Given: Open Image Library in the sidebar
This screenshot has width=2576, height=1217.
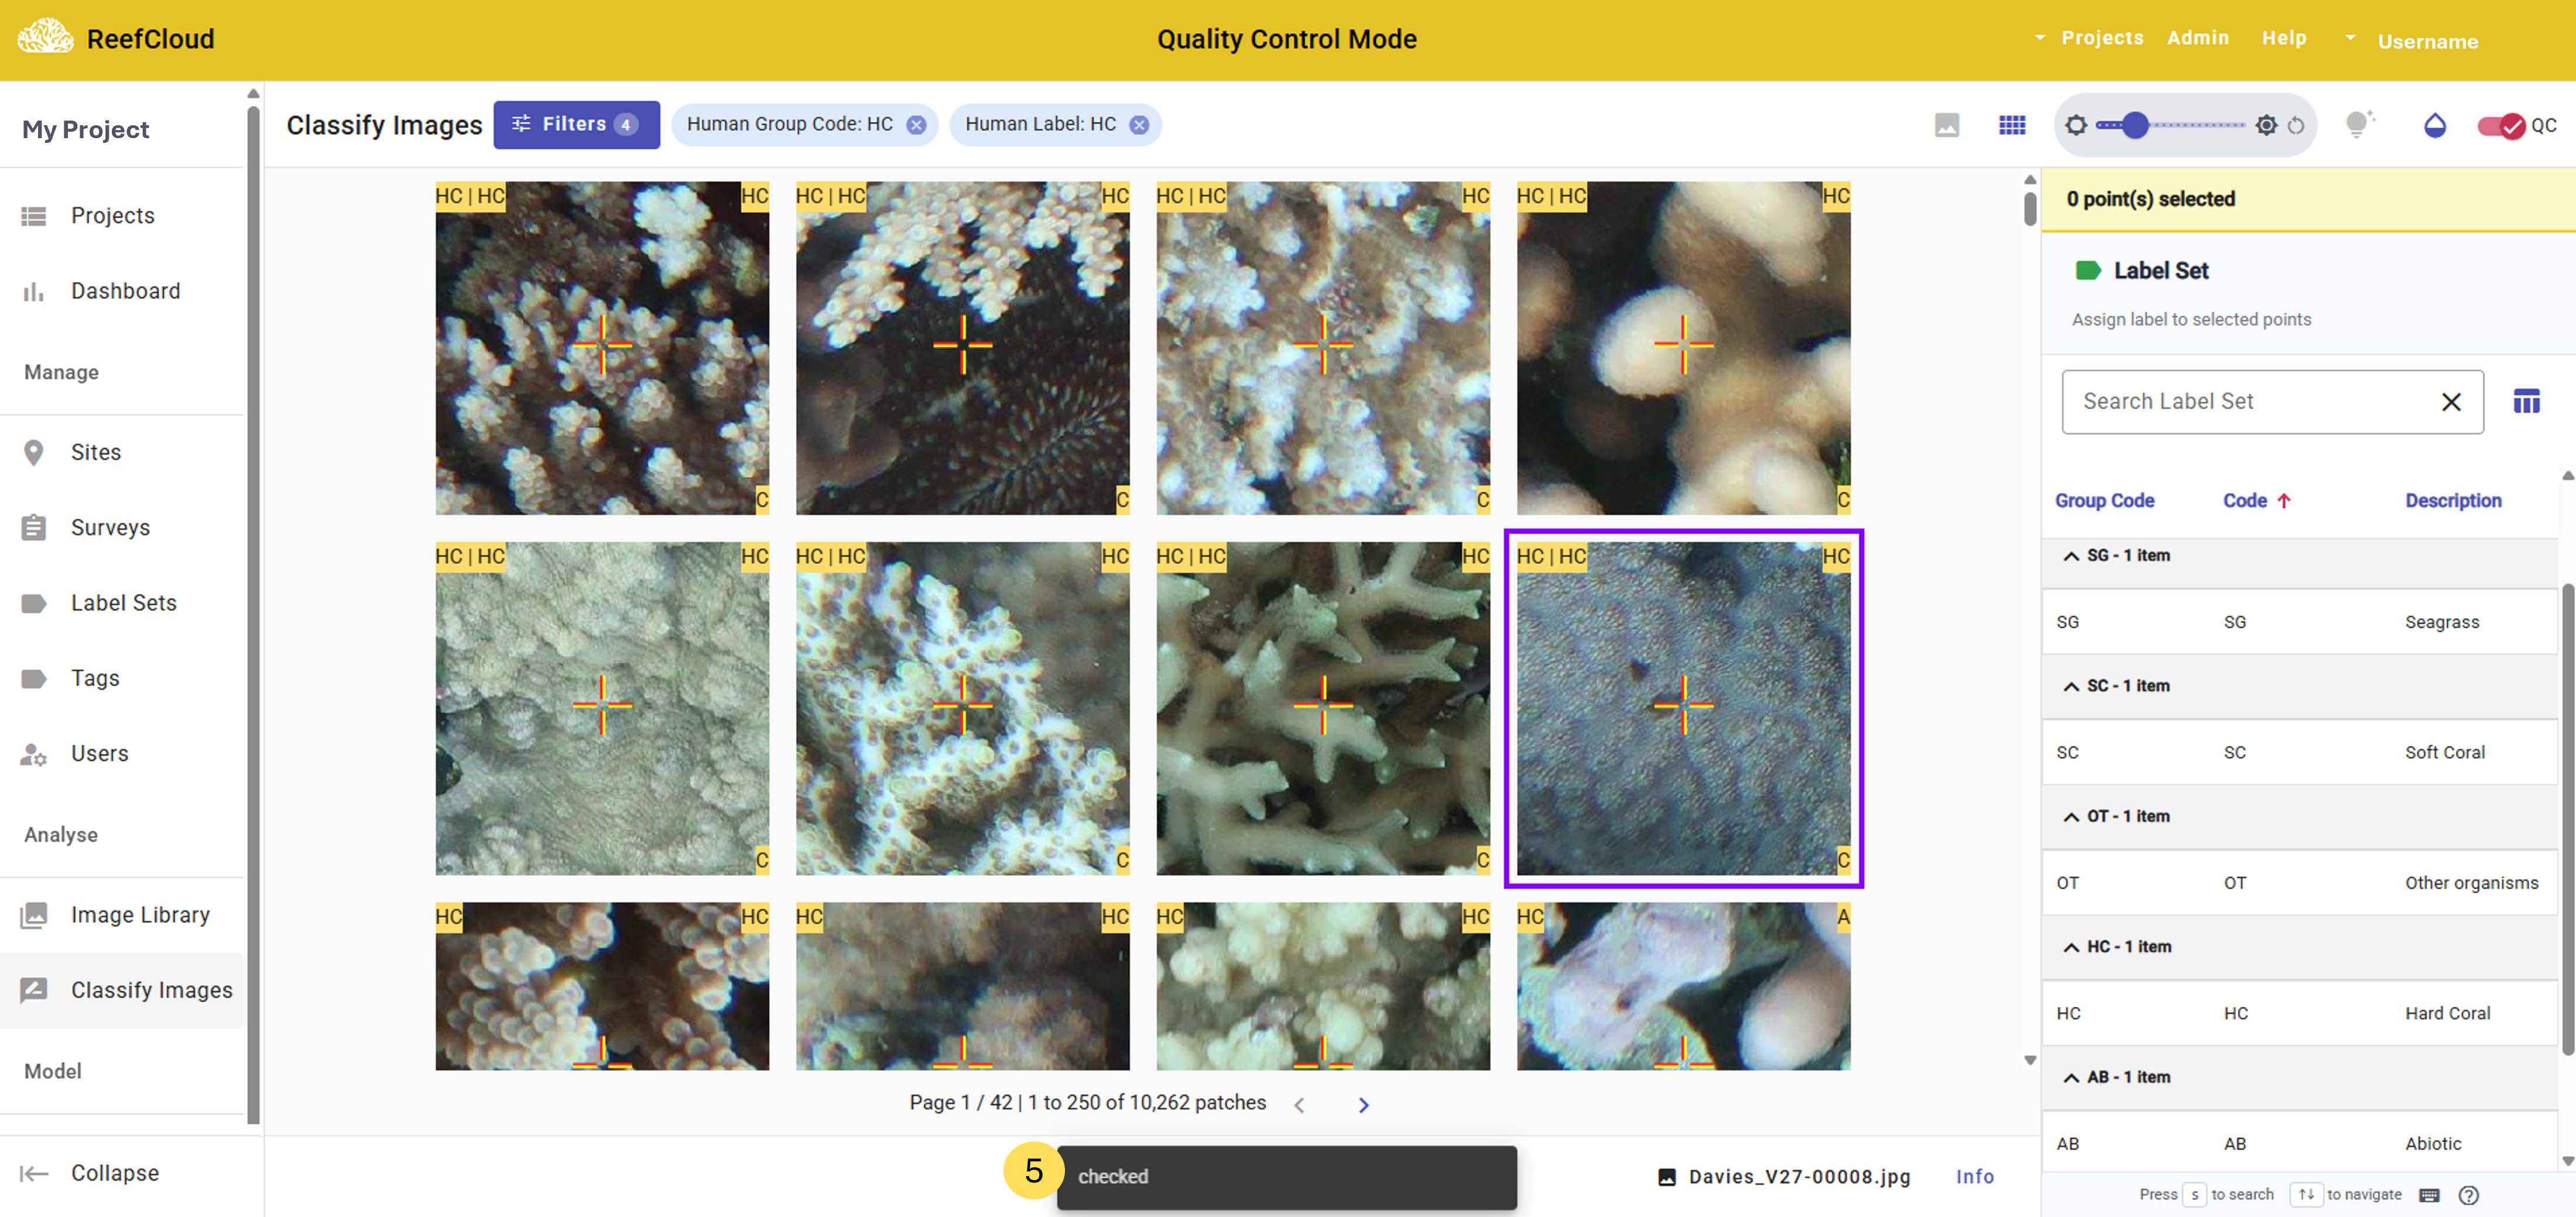Looking at the screenshot, I should (x=140, y=915).
